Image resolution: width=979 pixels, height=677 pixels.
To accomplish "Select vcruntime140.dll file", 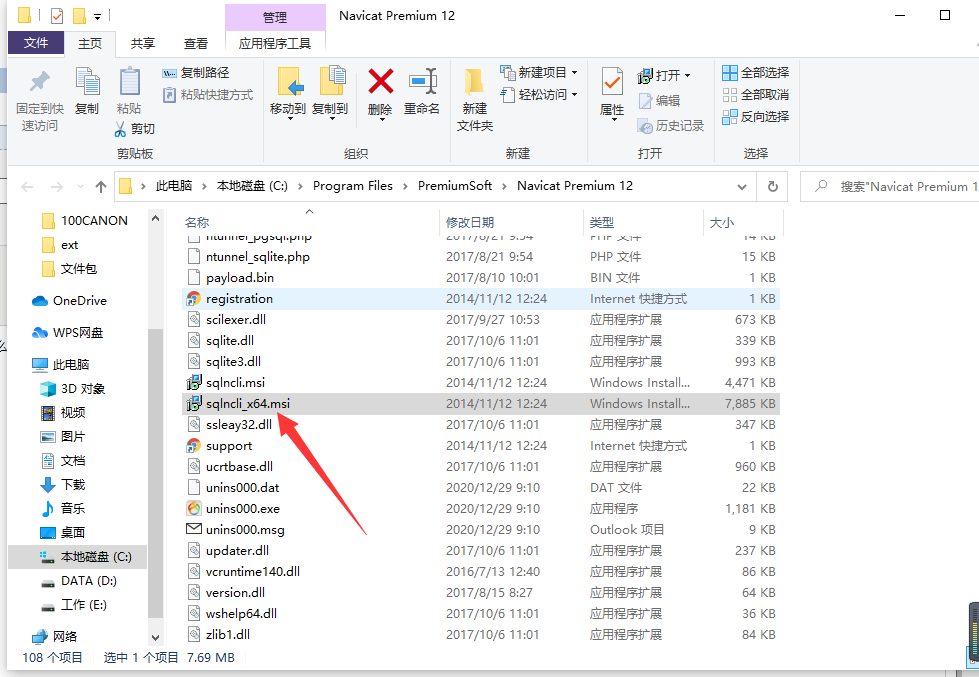I will [x=481, y=571].
